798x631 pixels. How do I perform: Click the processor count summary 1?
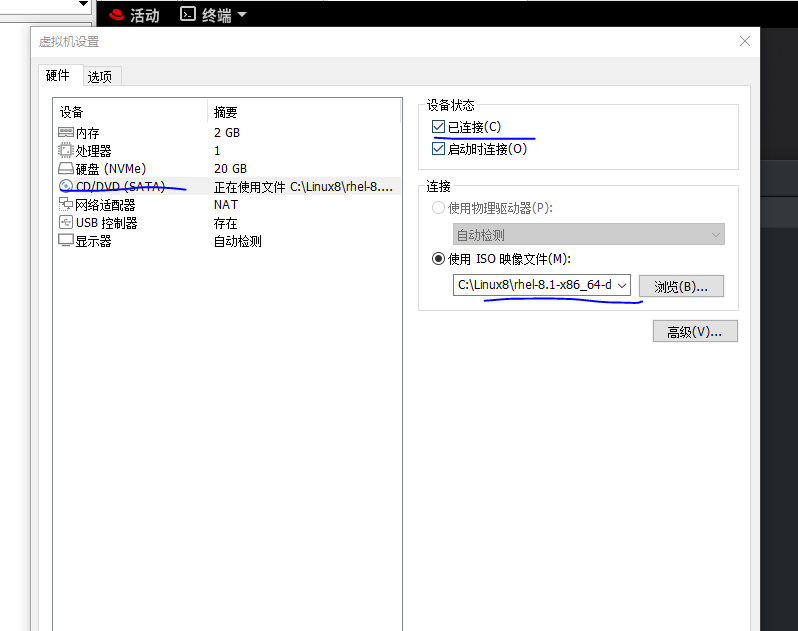(x=217, y=151)
